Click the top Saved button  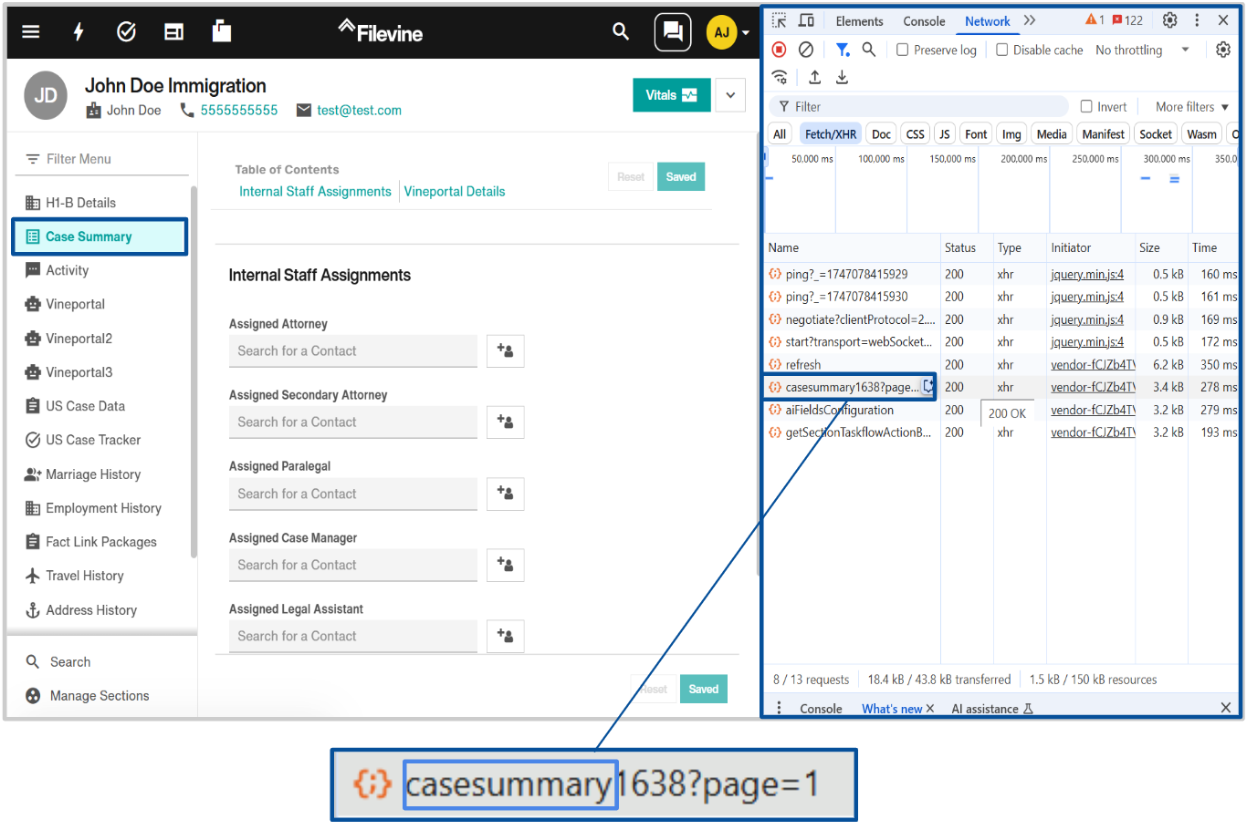681,177
